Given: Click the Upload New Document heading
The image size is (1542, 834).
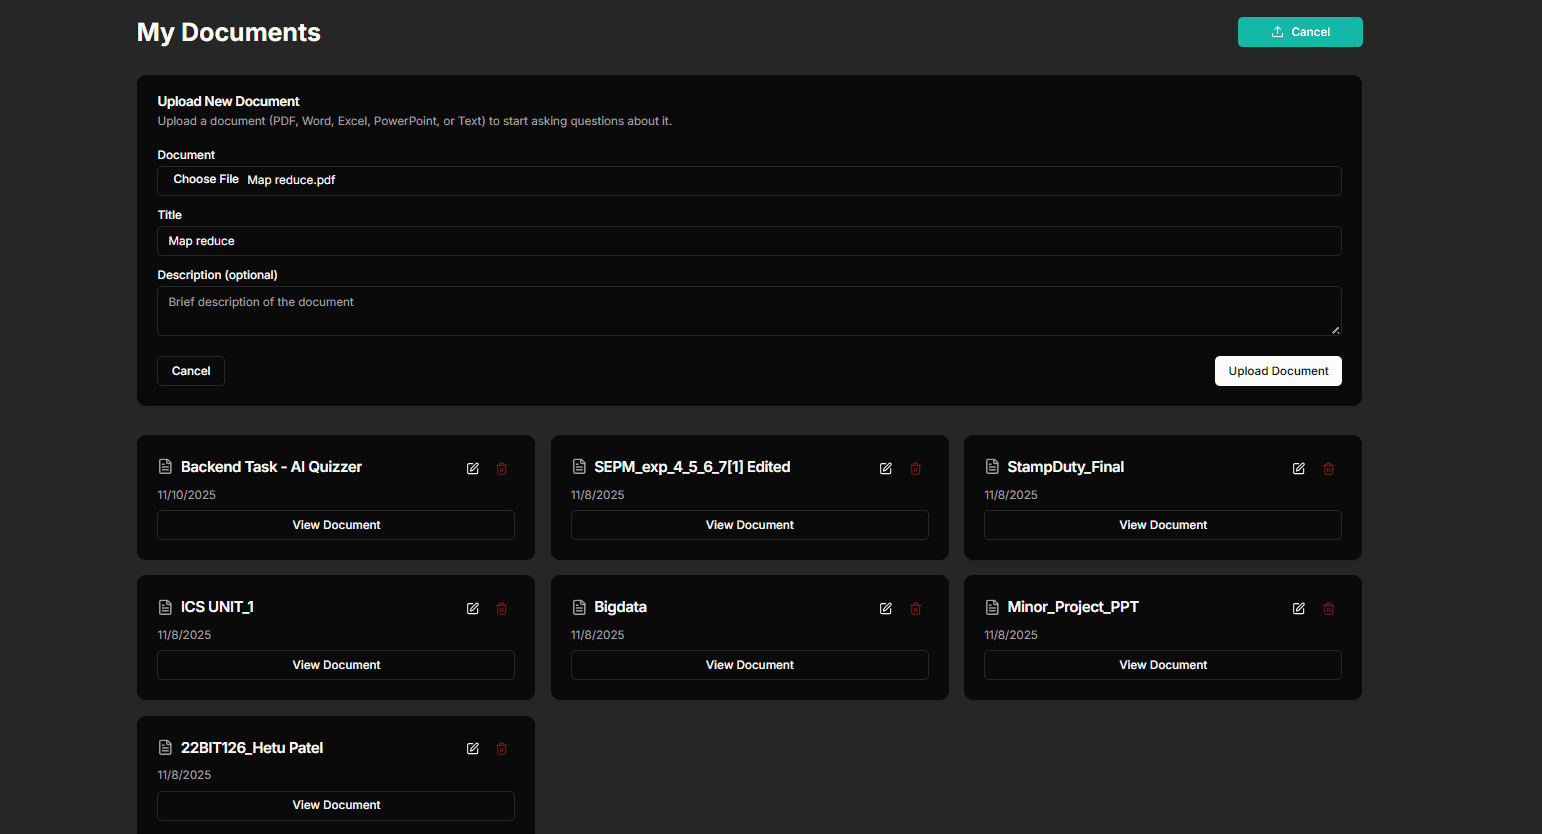Looking at the screenshot, I should [x=228, y=101].
